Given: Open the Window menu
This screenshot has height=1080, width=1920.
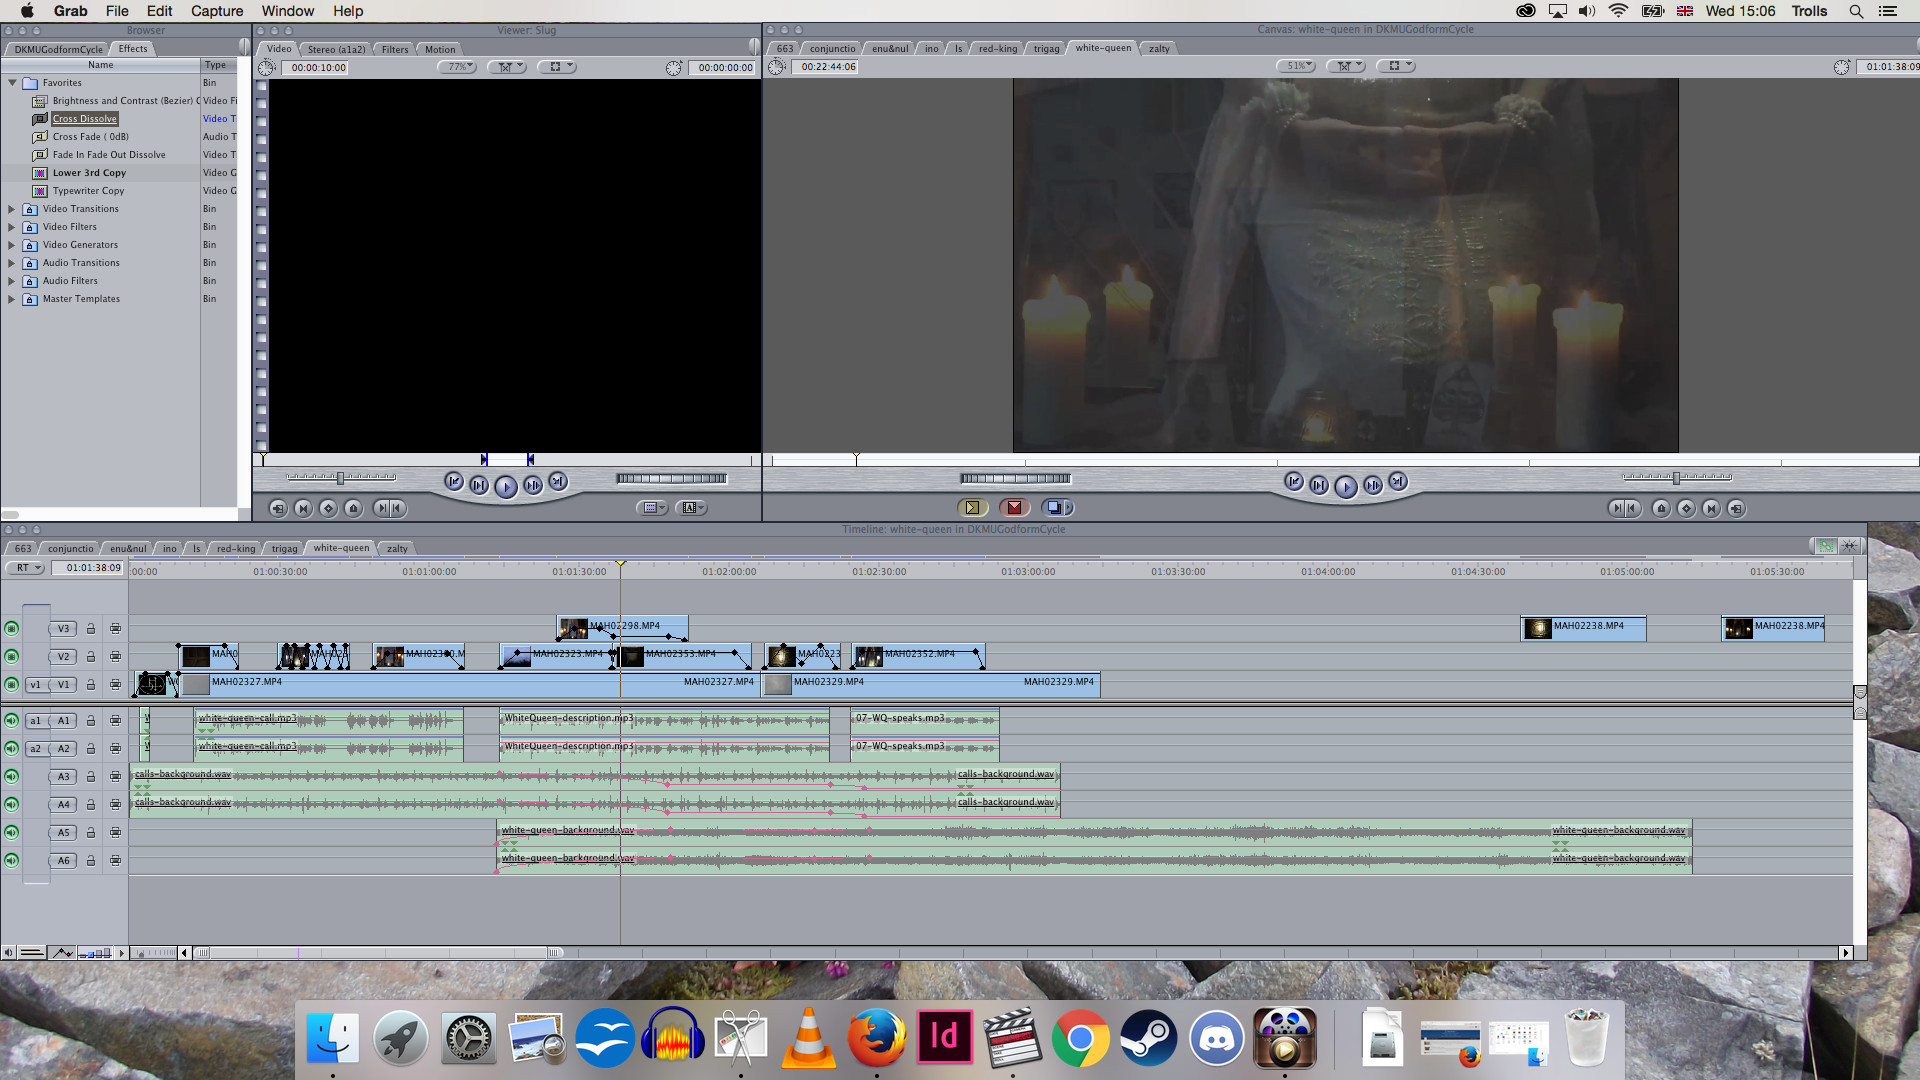Looking at the screenshot, I should [288, 11].
